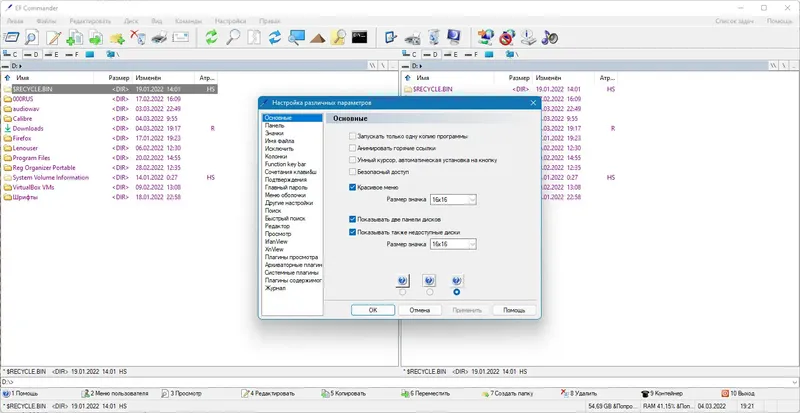
Task: Click the network connect globe-computer icon
Action: (486, 37)
